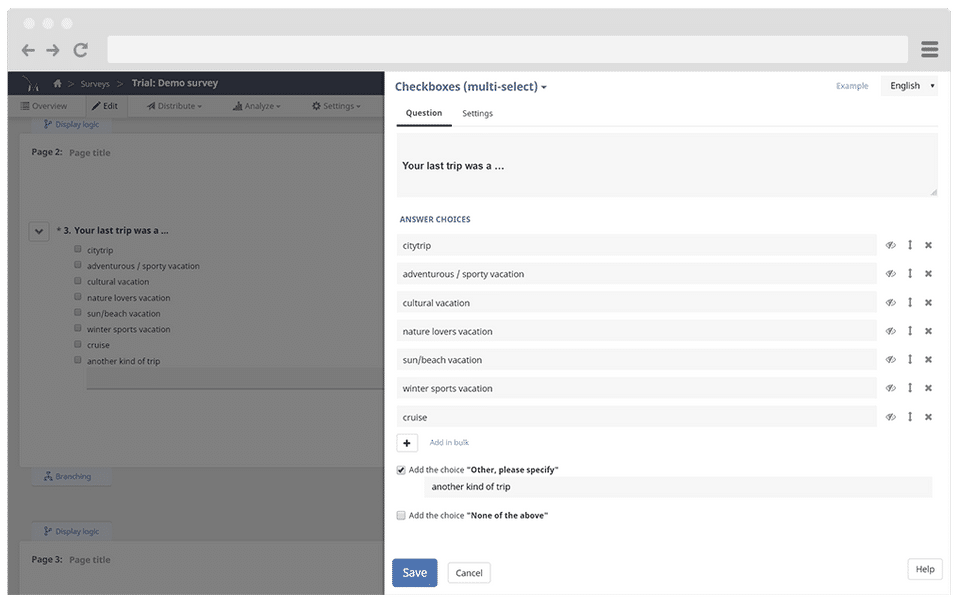The height and width of the screenshot is (607, 960).
Task: Edit the cruise answer text field
Action: coord(637,417)
